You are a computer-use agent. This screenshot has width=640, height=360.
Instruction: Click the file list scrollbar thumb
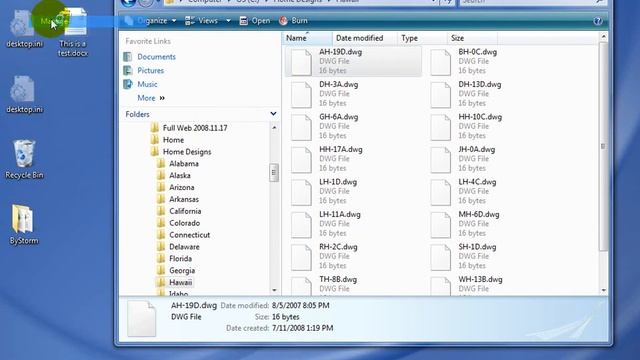click(x=603, y=146)
